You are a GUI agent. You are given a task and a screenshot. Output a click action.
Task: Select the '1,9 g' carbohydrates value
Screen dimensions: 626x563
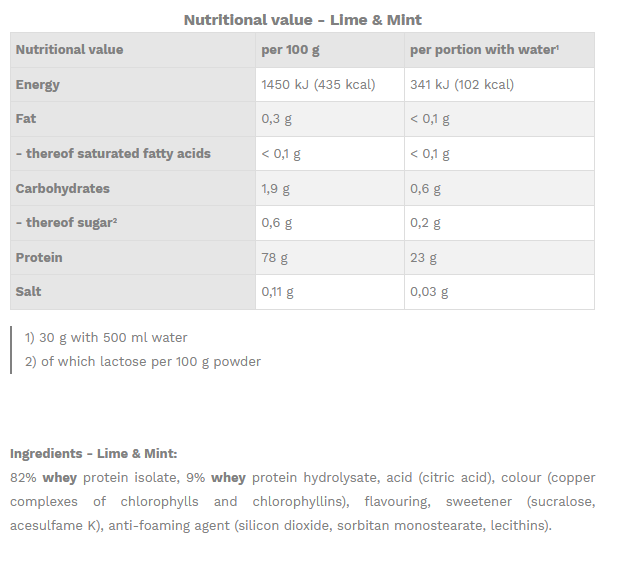pyautogui.click(x=276, y=189)
